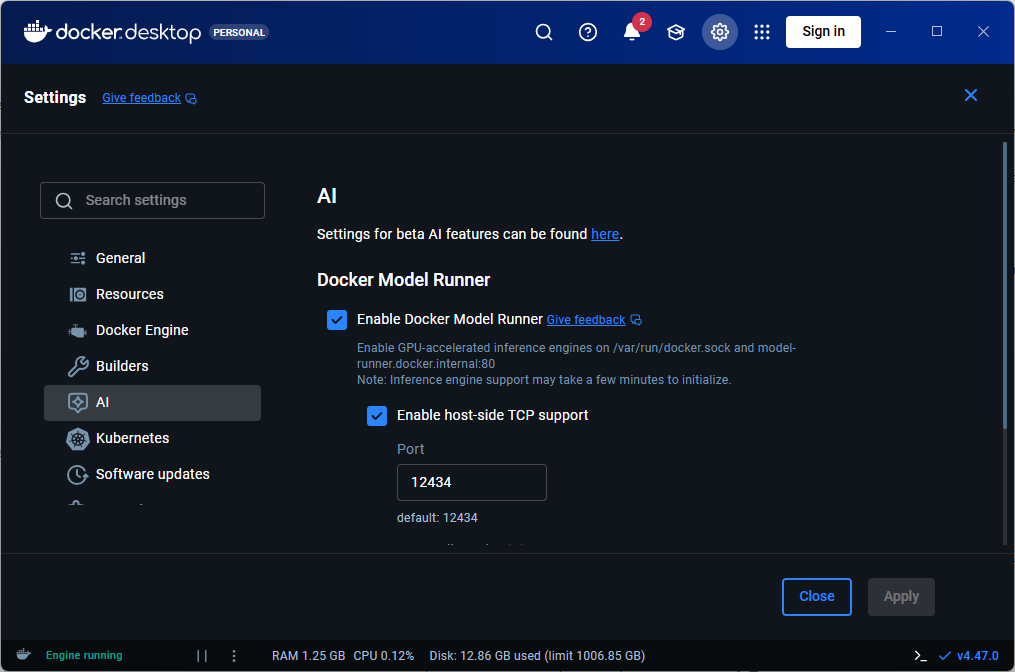The height and width of the screenshot is (672, 1015).
Task: Open the Learning Center graduation cap icon
Action: tap(676, 32)
